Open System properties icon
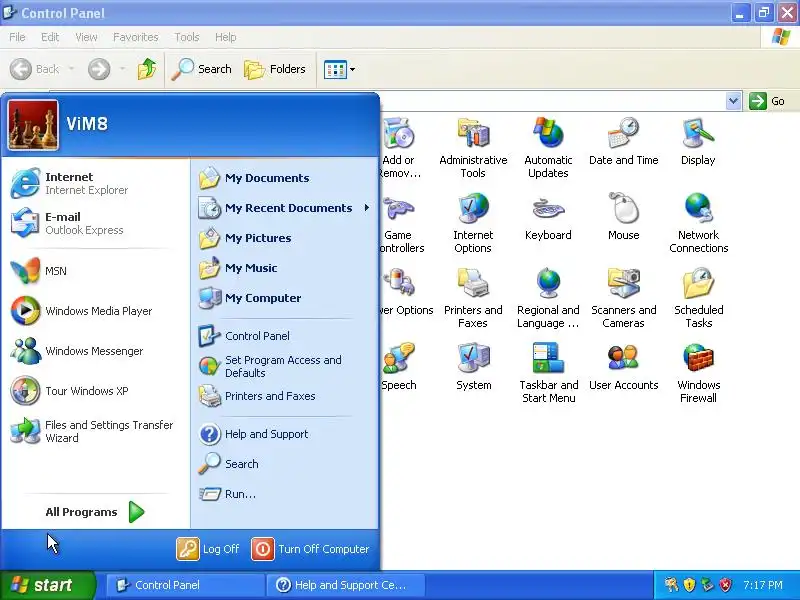 (x=473, y=367)
